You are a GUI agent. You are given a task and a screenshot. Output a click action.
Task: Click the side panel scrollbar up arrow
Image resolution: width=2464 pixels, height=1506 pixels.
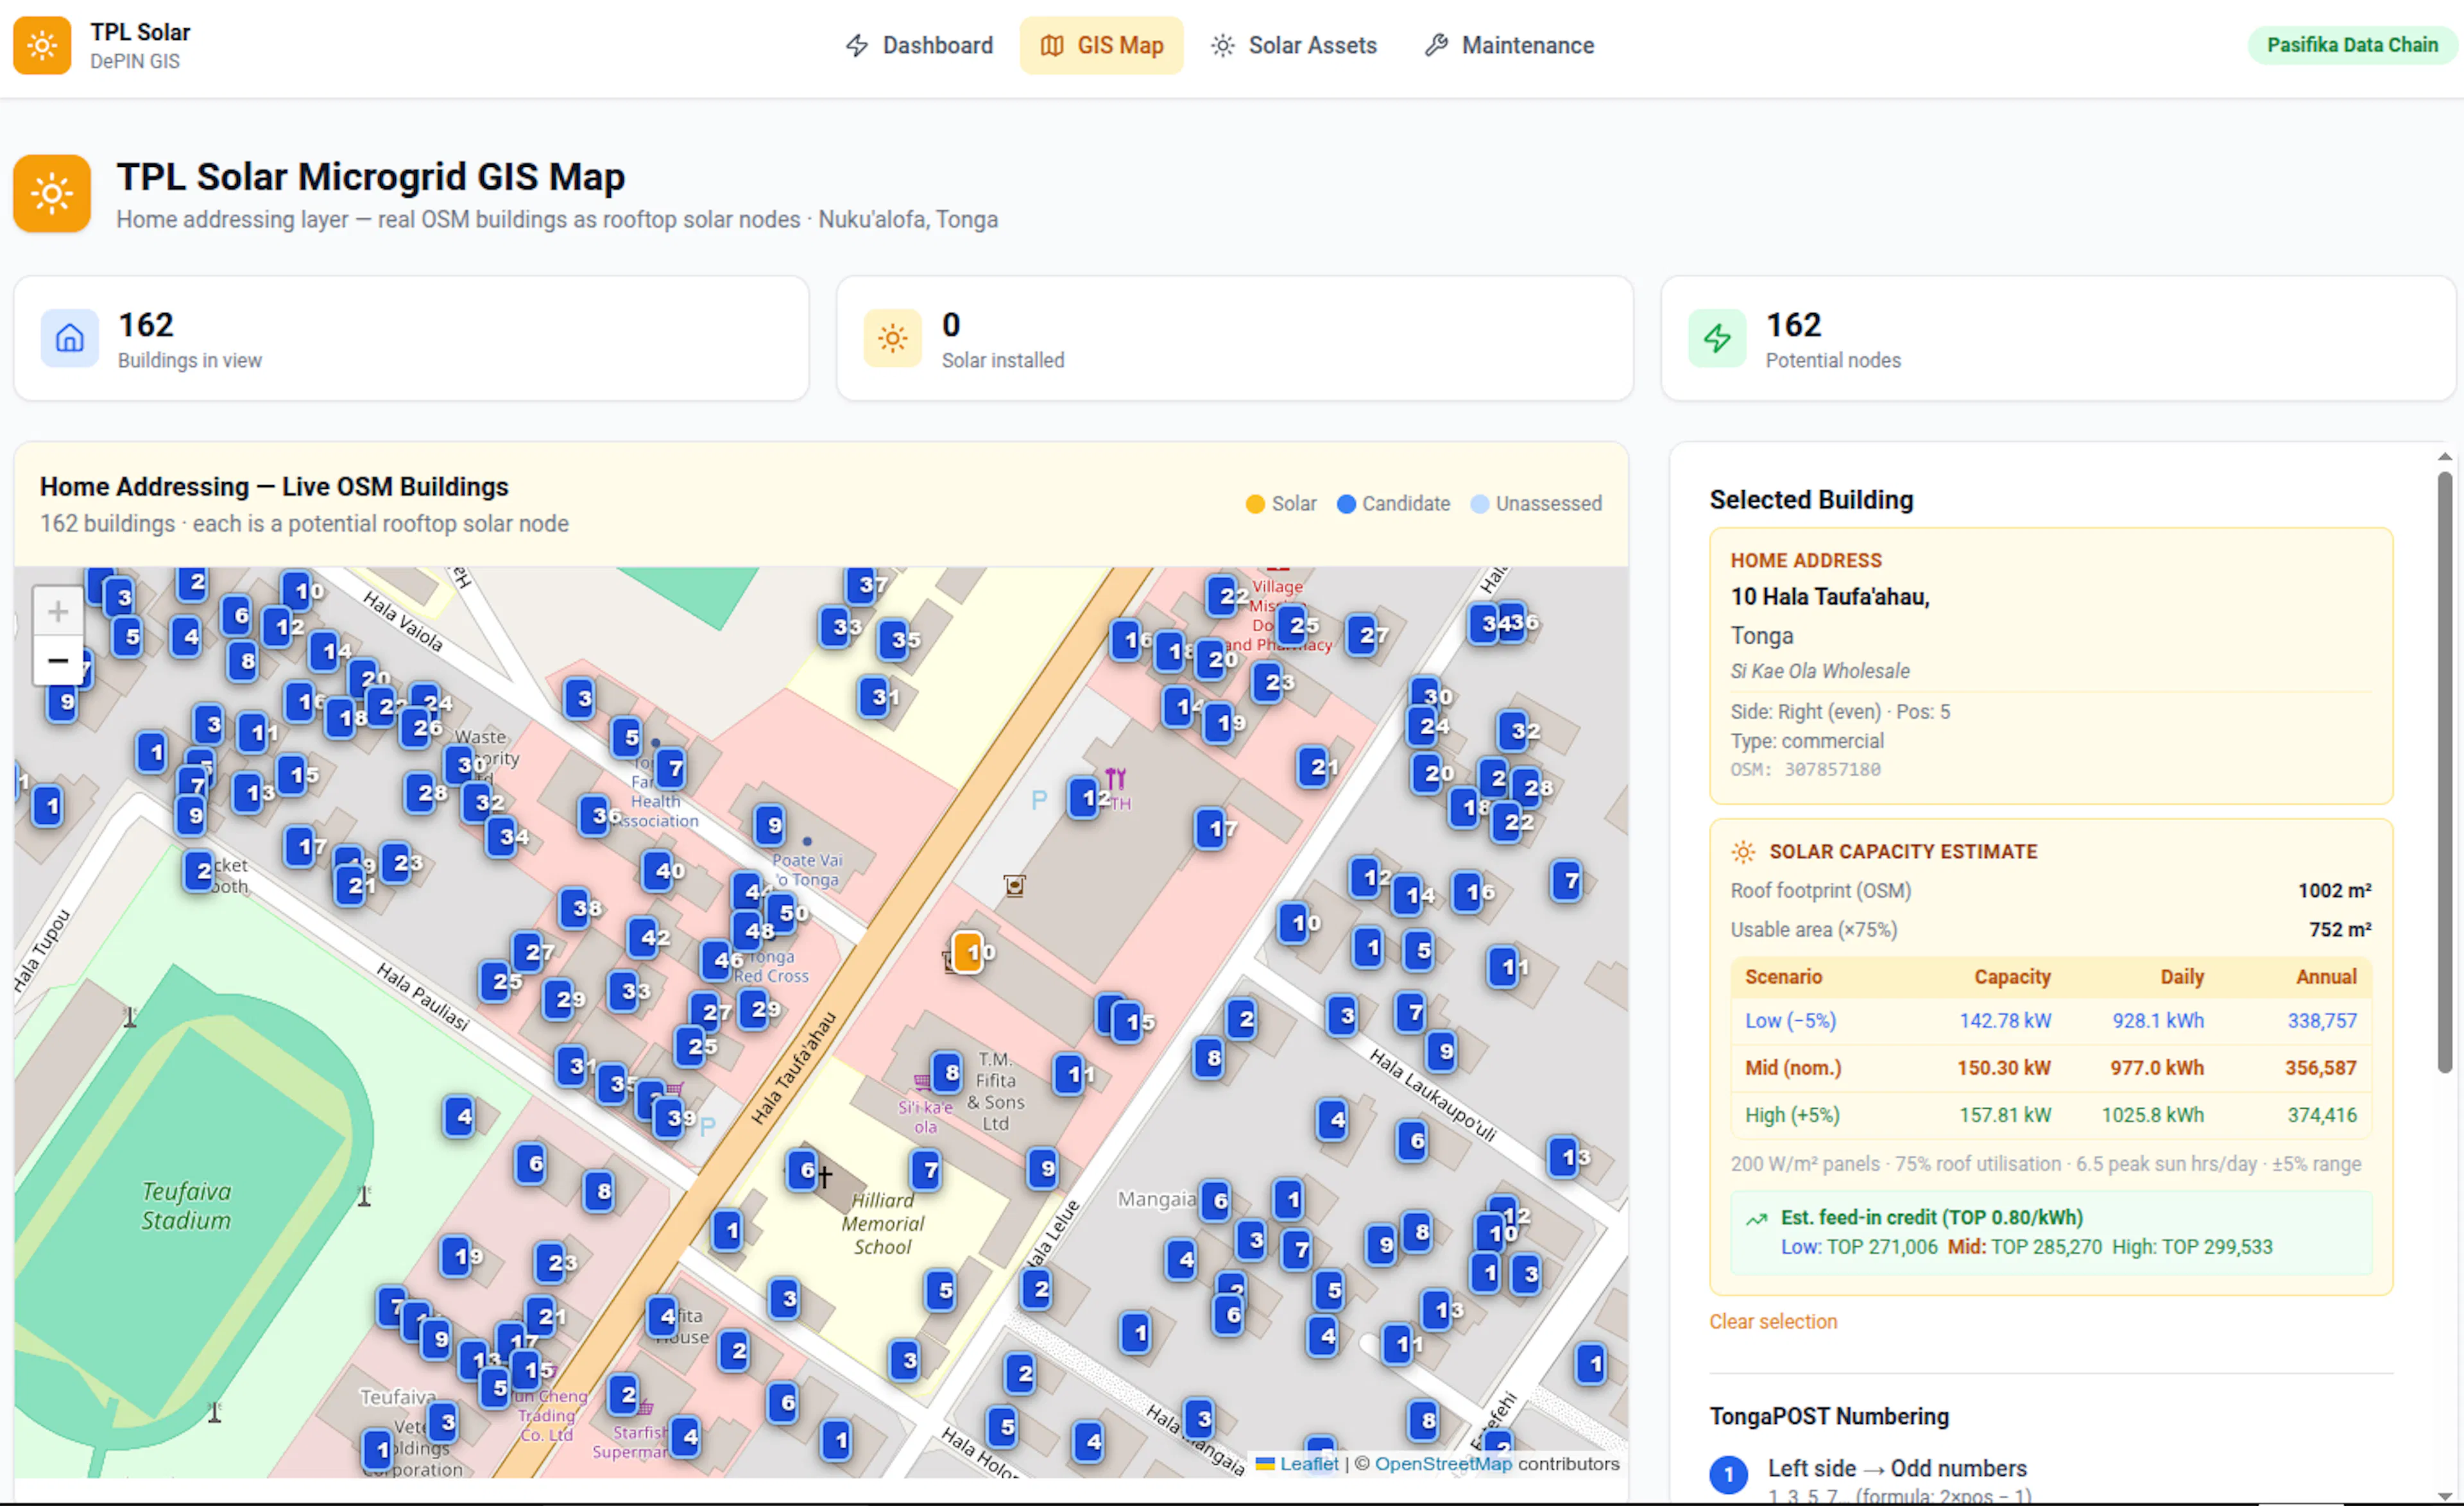(2444, 457)
